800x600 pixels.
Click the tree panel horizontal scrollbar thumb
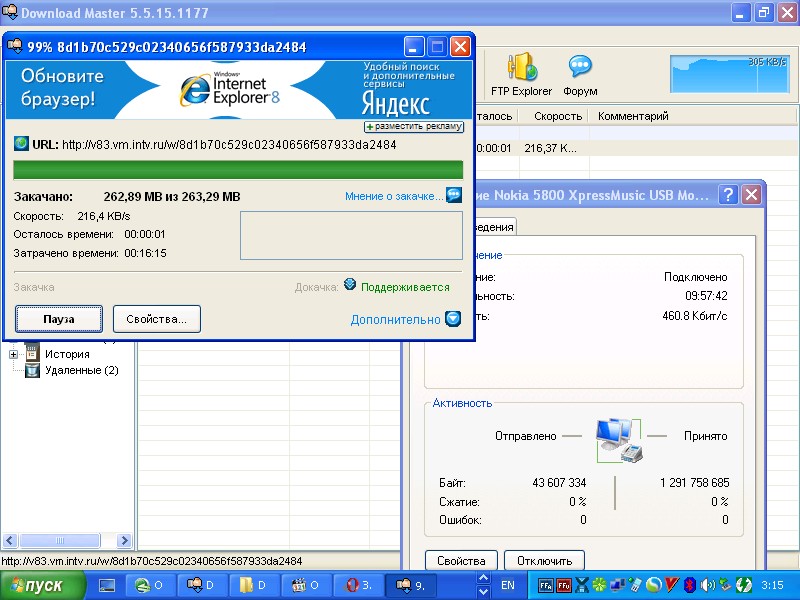pos(59,540)
